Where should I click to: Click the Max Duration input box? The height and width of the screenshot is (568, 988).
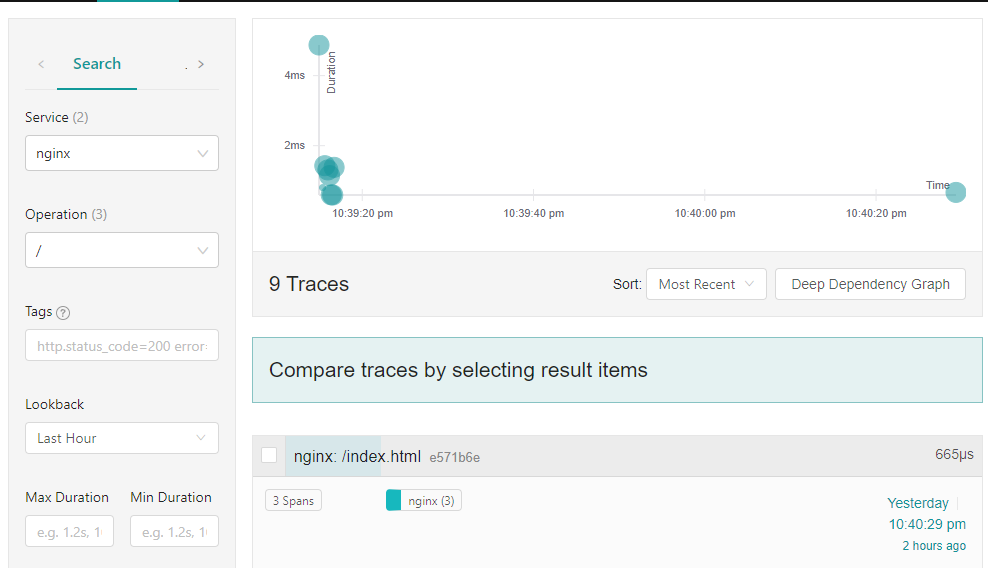click(x=69, y=532)
